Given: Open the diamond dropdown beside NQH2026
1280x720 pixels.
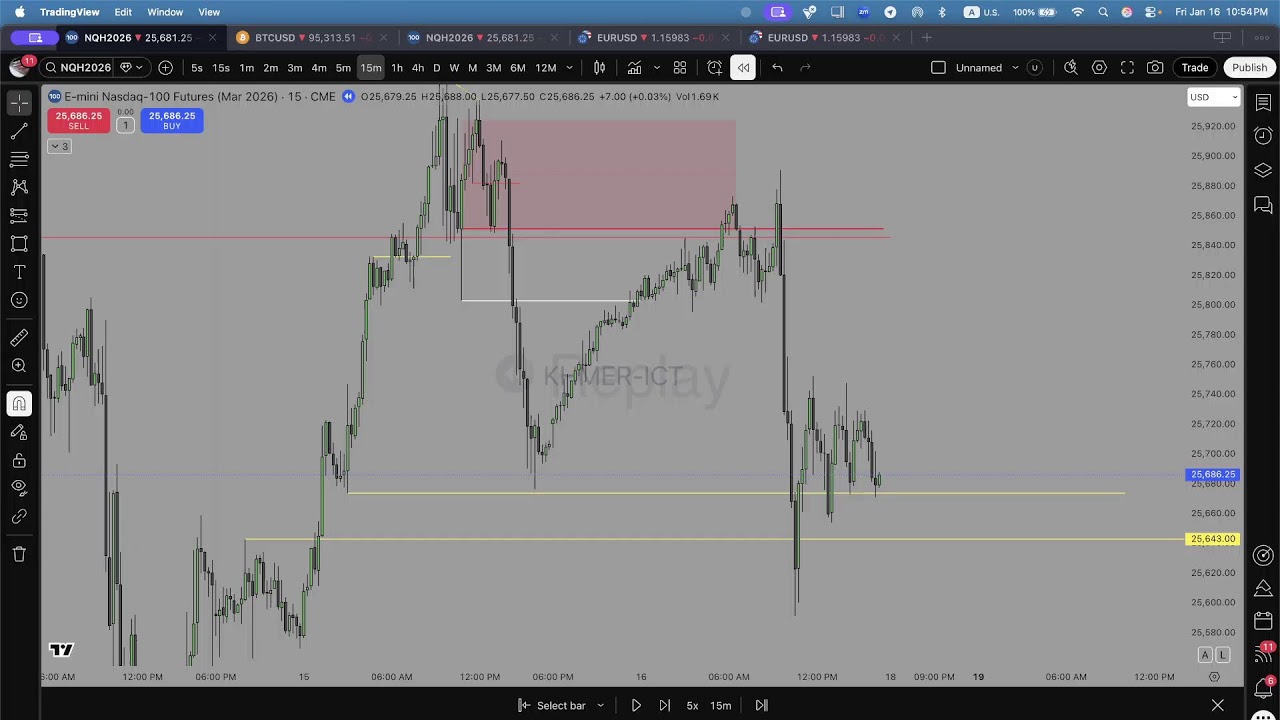Looking at the screenshot, I should (131, 68).
